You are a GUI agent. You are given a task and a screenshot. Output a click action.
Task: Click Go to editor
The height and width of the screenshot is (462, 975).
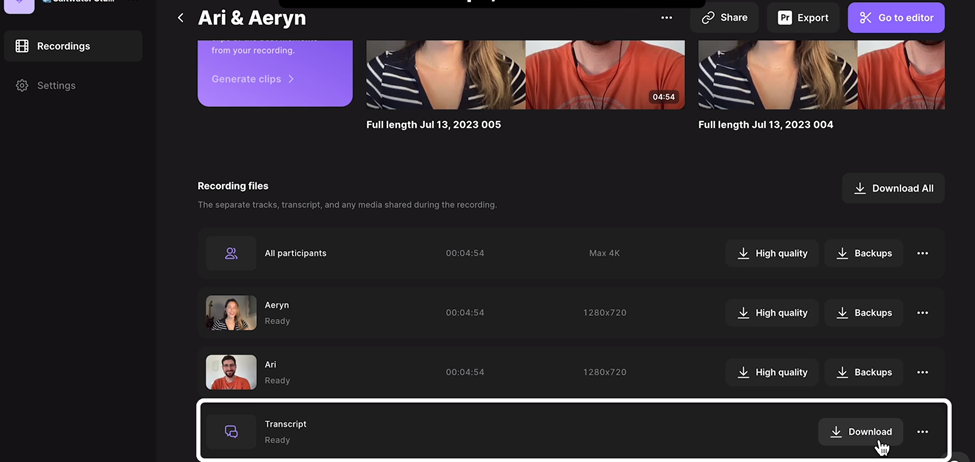pyautogui.click(x=896, y=18)
